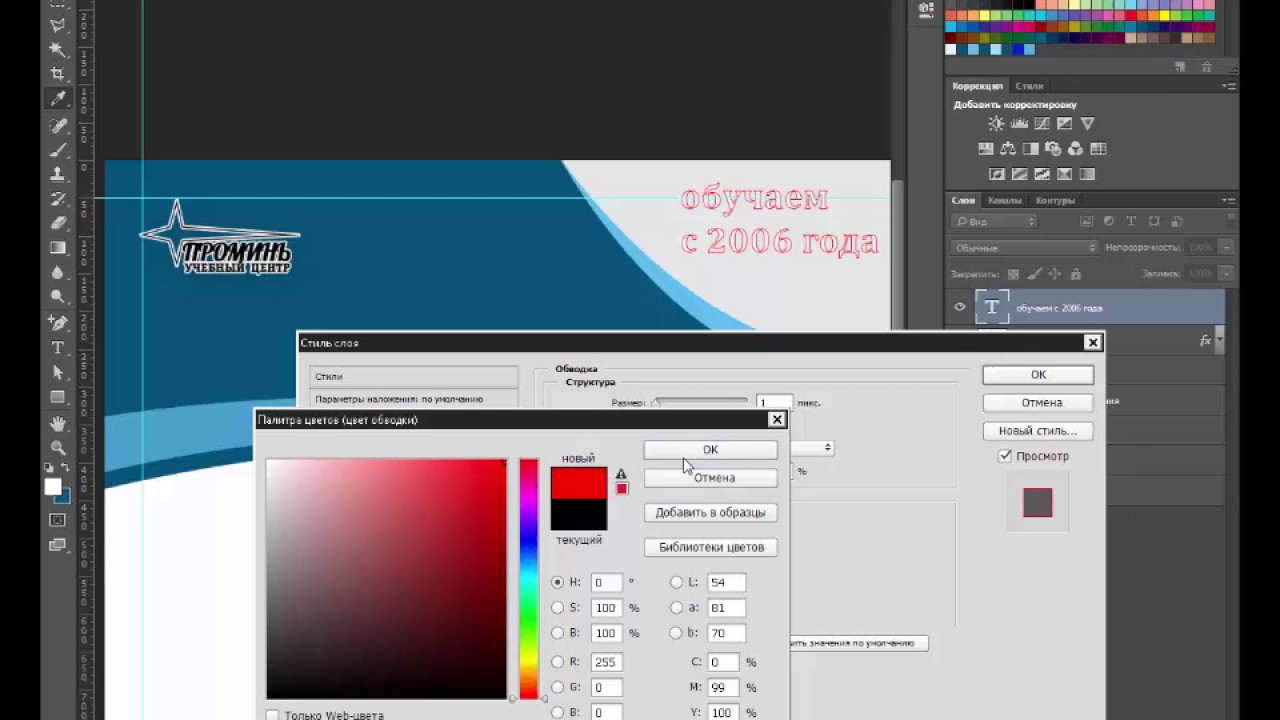The height and width of the screenshot is (720, 1280).
Task: Select the S saturation radio button
Action: [558, 607]
